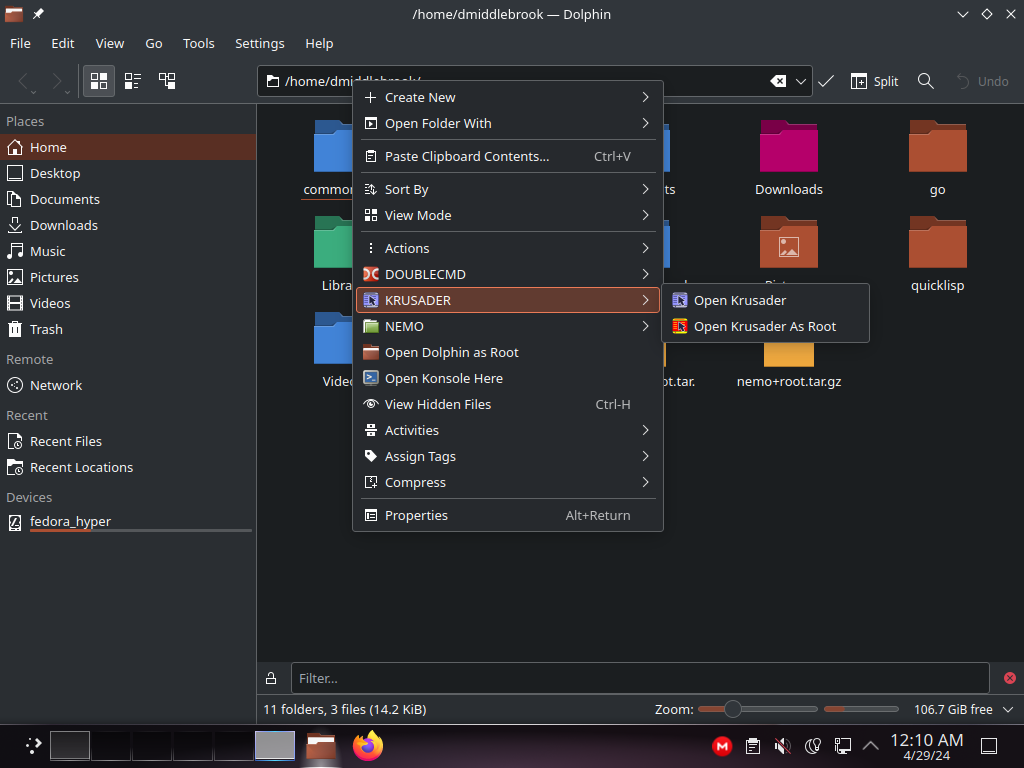The image size is (1024, 768).
Task: Toggle the filter lock icon
Action: click(x=271, y=678)
